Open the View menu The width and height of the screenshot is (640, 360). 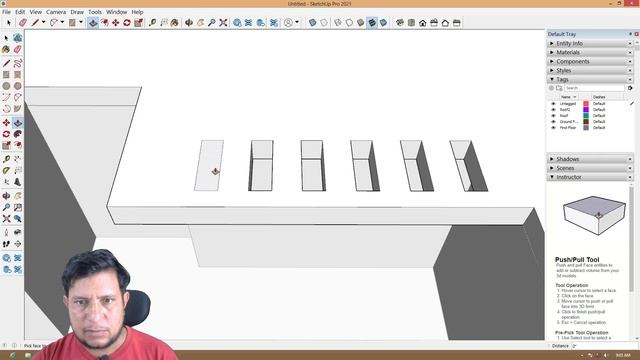(36, 12)
